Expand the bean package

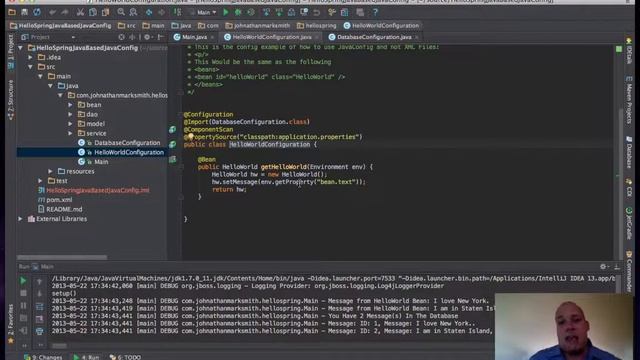[70, 105]
